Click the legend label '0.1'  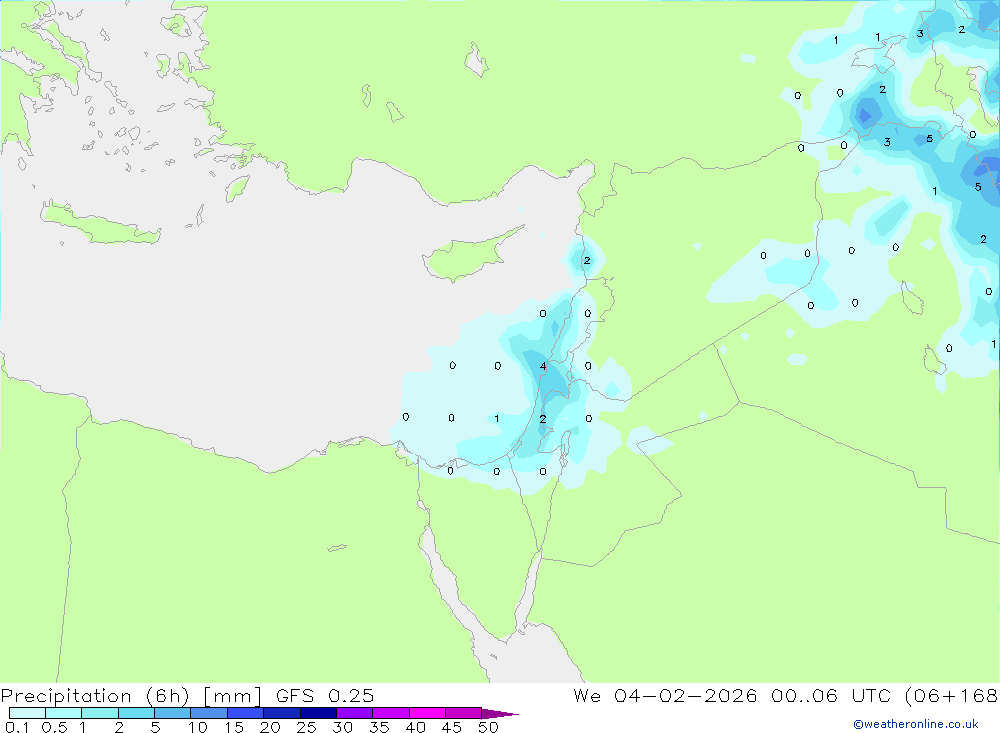17,727
